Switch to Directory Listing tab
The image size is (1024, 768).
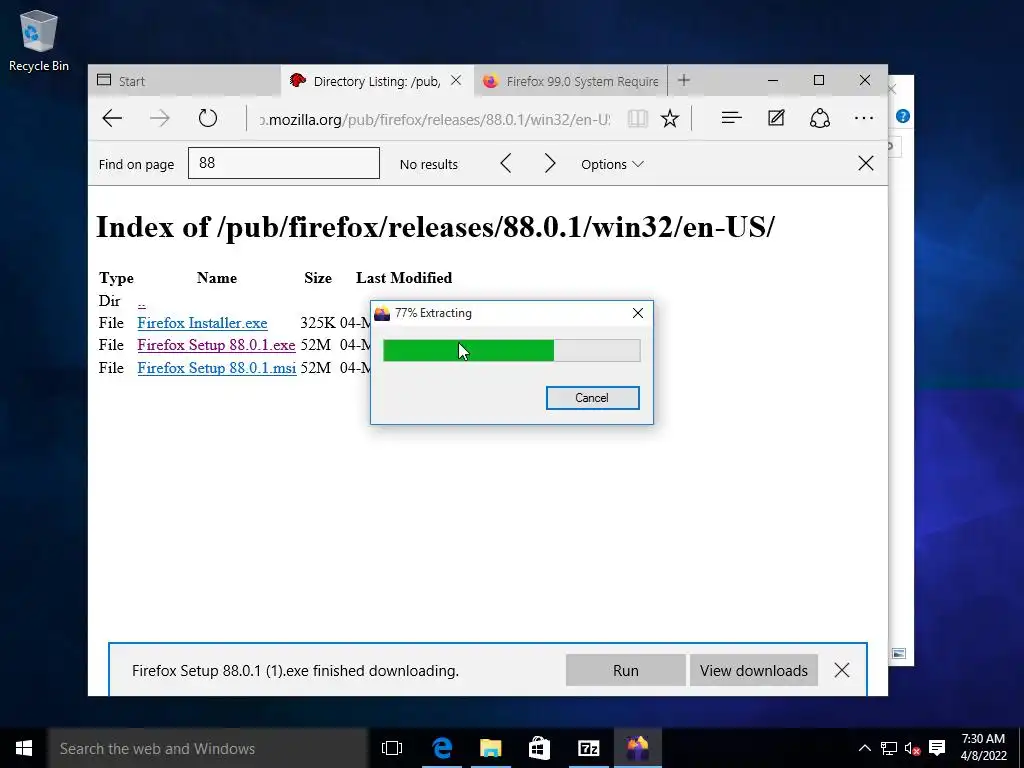[x=377, y=81]
